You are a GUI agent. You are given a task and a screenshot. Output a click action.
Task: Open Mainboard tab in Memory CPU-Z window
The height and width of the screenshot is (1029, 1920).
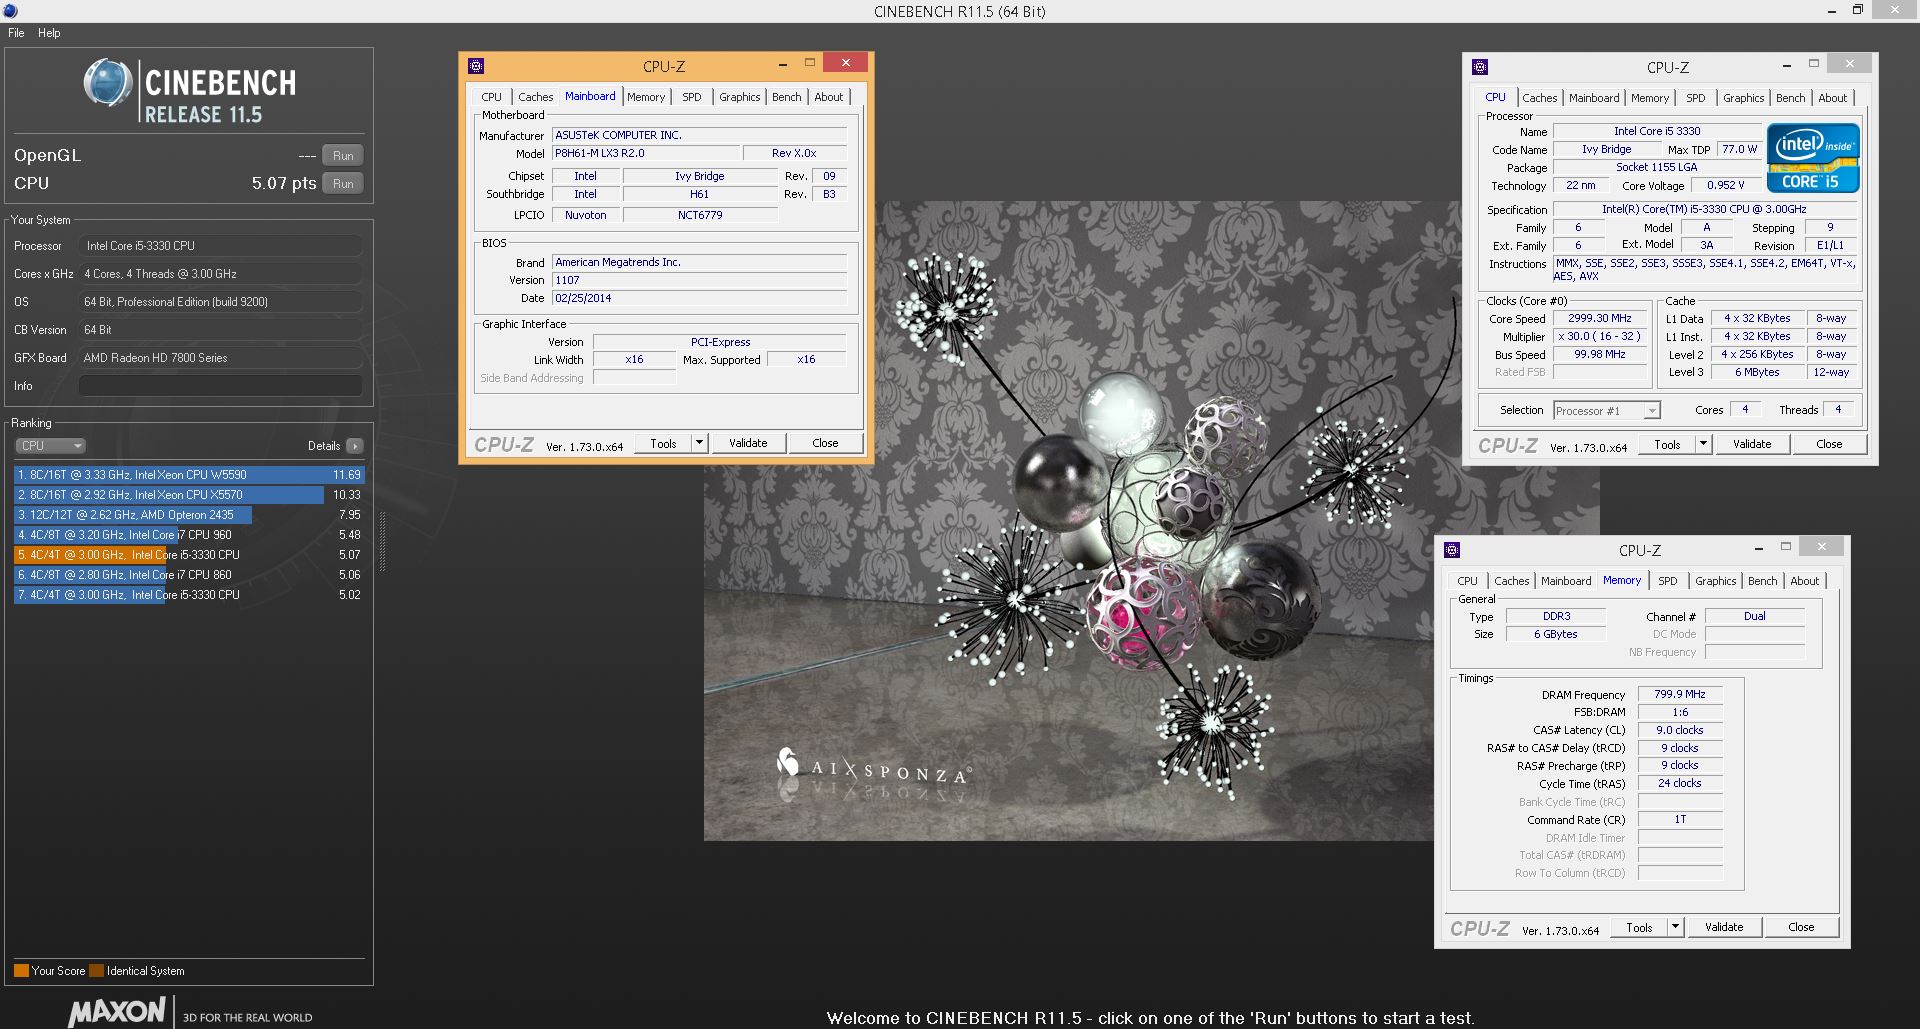(x=1565, y=581)
